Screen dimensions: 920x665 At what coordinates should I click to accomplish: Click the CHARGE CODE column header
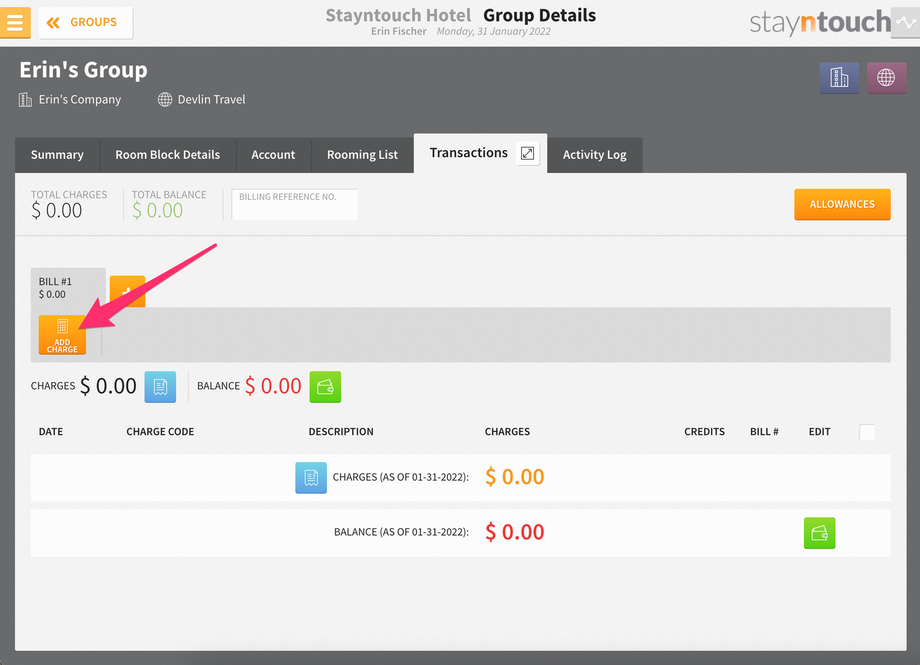160,431
